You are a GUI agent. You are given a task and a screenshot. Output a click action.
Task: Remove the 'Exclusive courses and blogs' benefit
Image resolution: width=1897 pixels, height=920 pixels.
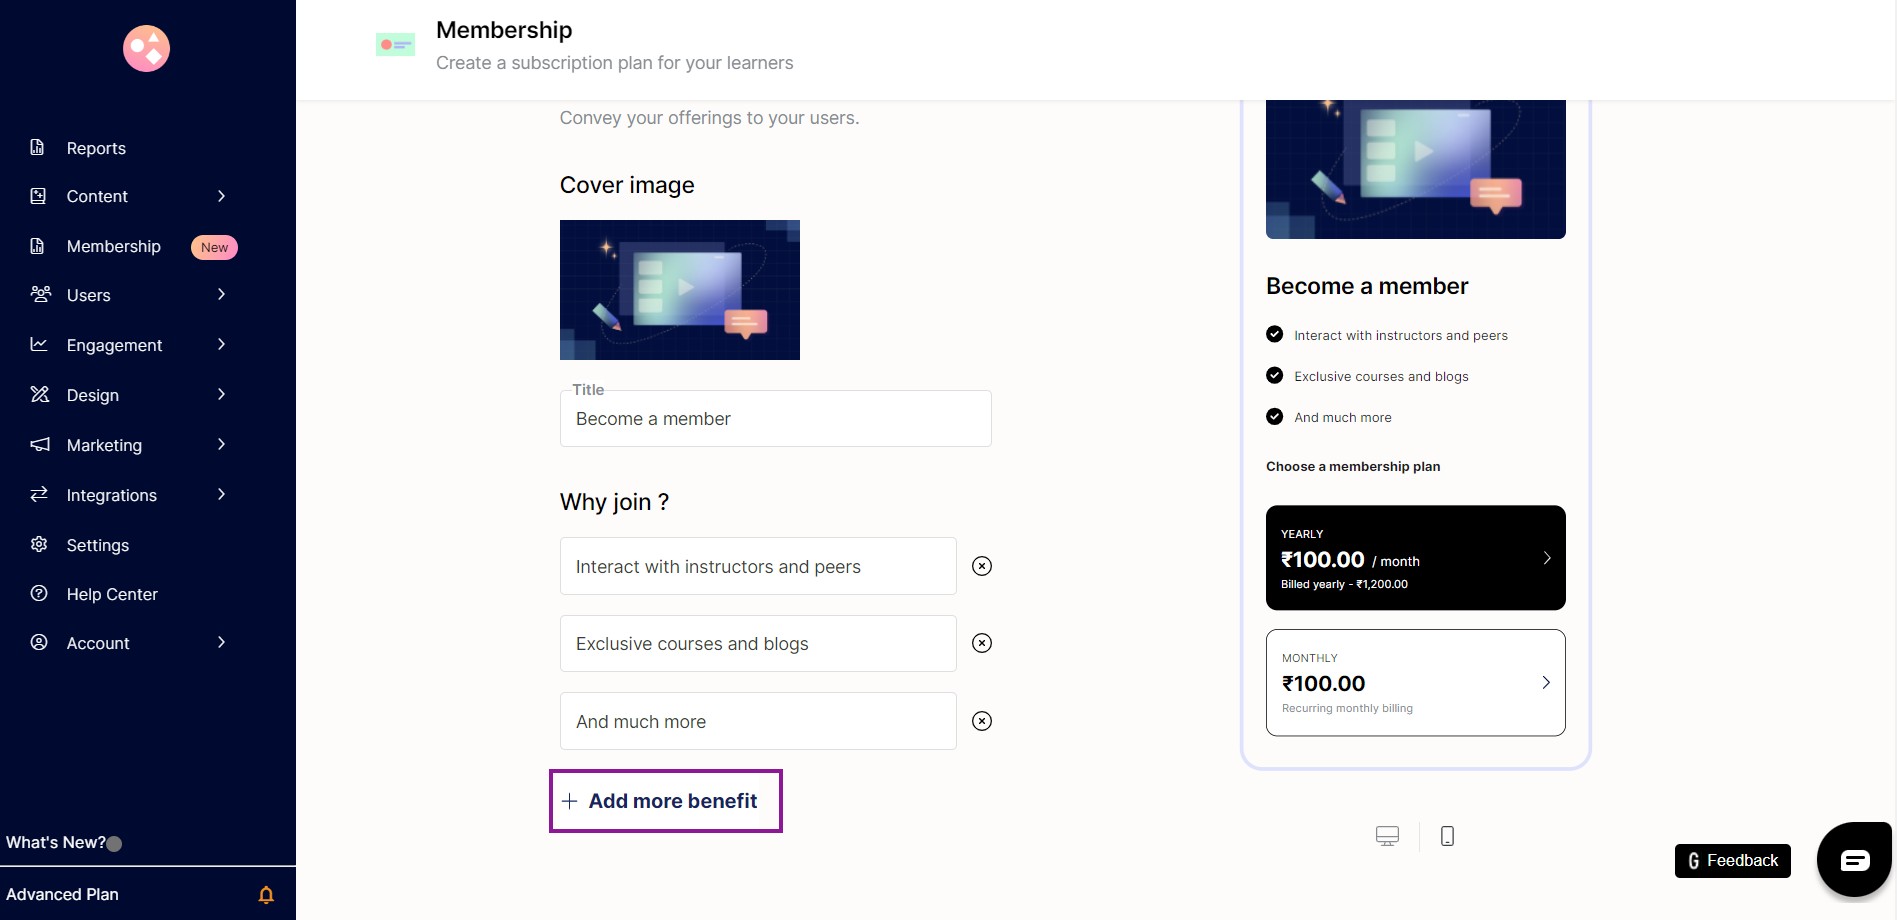tap(982, 643)
